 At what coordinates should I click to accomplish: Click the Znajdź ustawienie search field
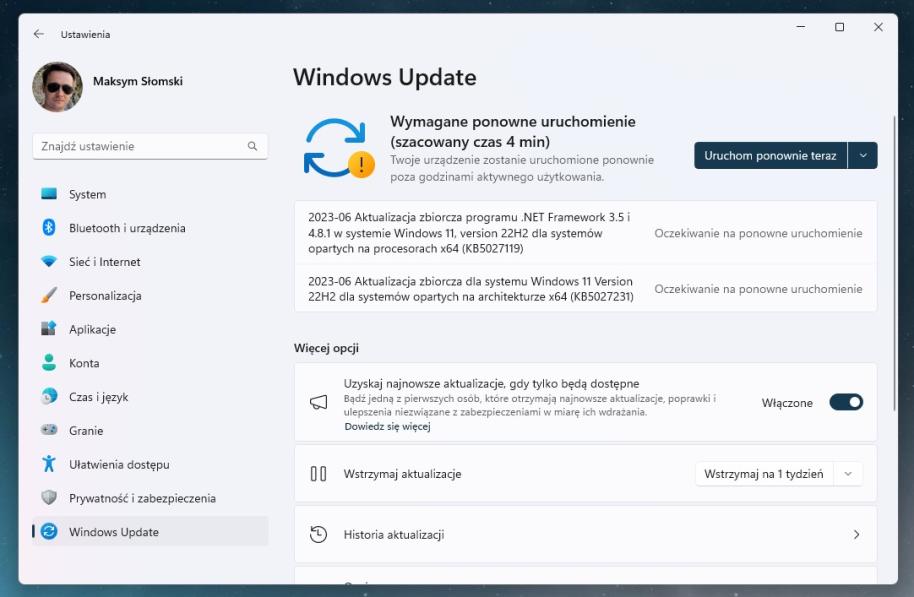pos(150,145)
